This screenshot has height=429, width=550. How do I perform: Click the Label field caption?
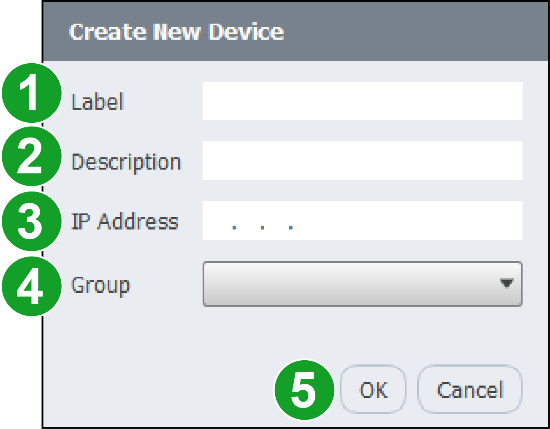click(98, 102)
